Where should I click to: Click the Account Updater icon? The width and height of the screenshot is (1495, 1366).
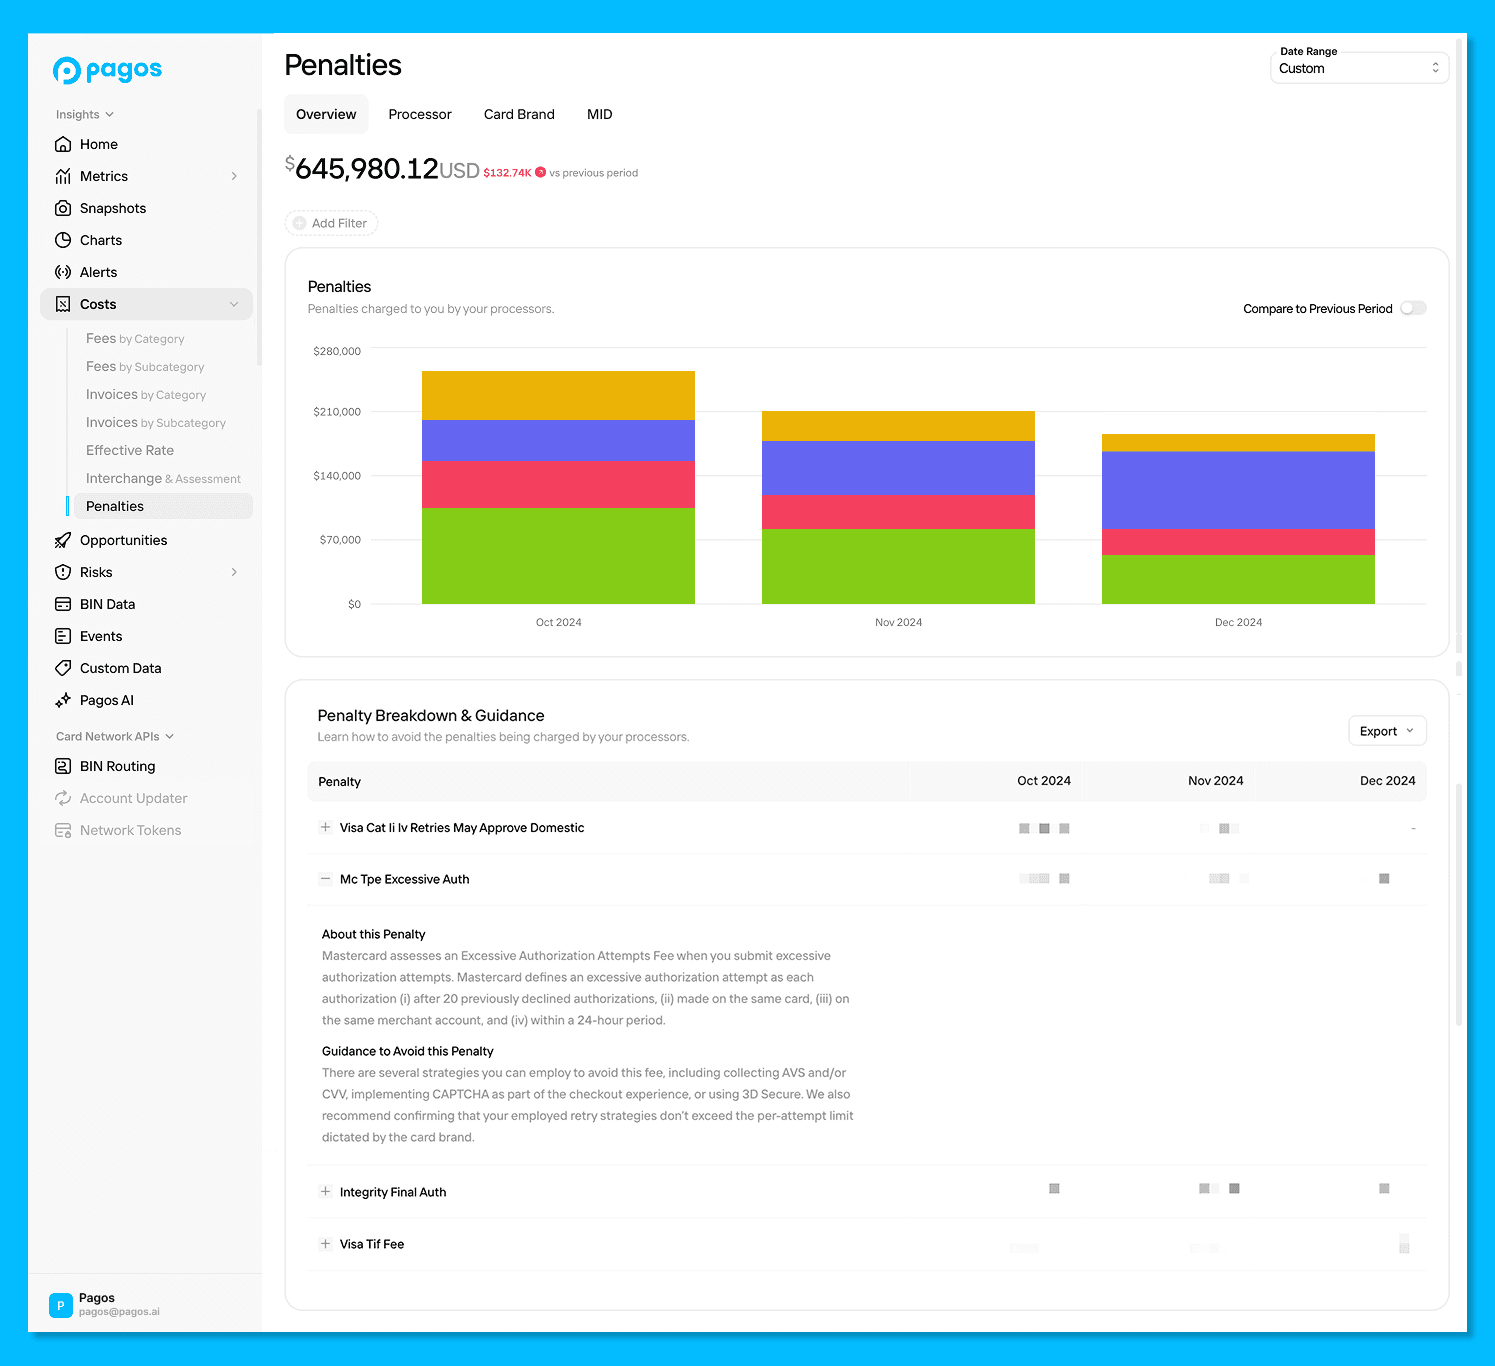coord(62,798)
